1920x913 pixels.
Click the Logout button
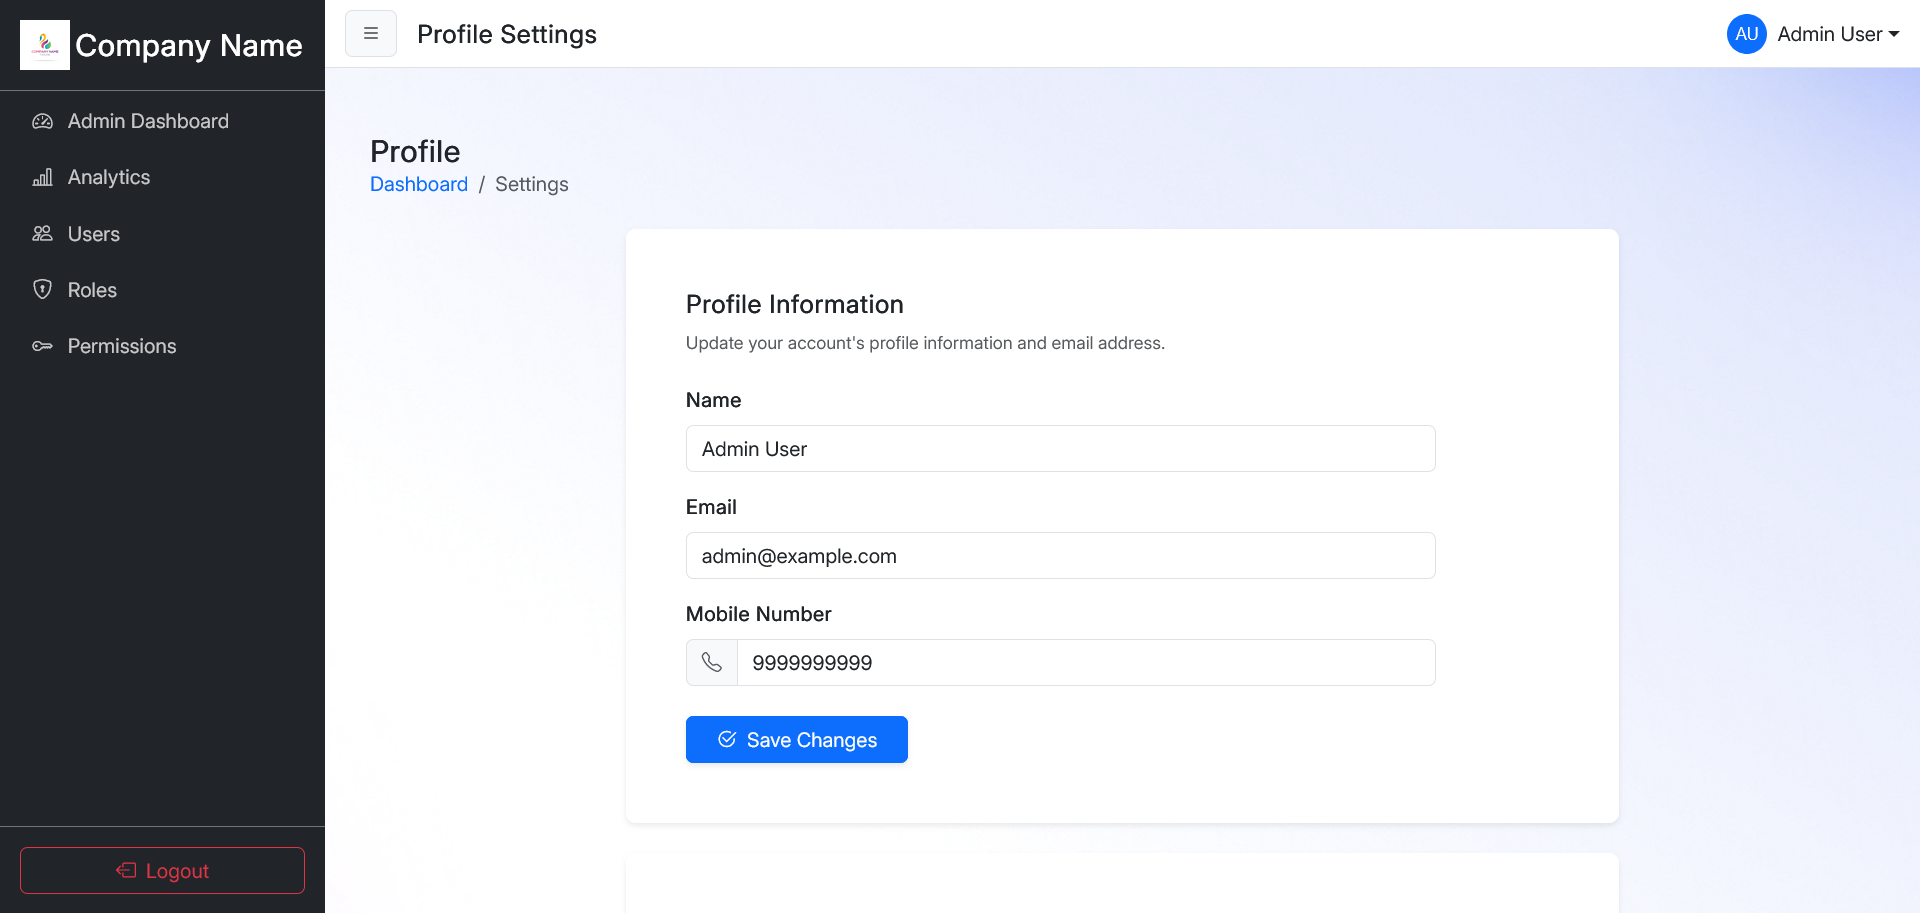click(x=162, y=870)
